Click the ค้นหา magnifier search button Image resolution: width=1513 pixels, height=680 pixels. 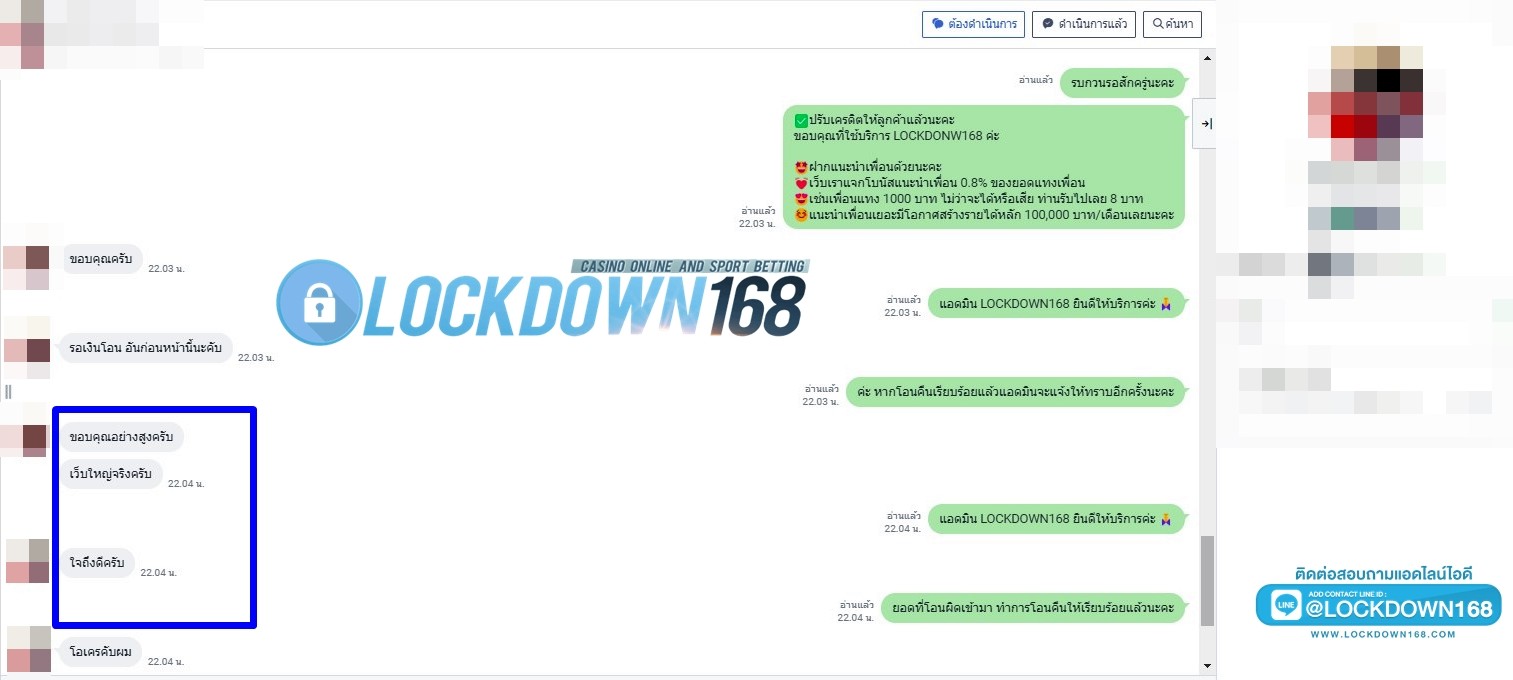(1173, 24)
